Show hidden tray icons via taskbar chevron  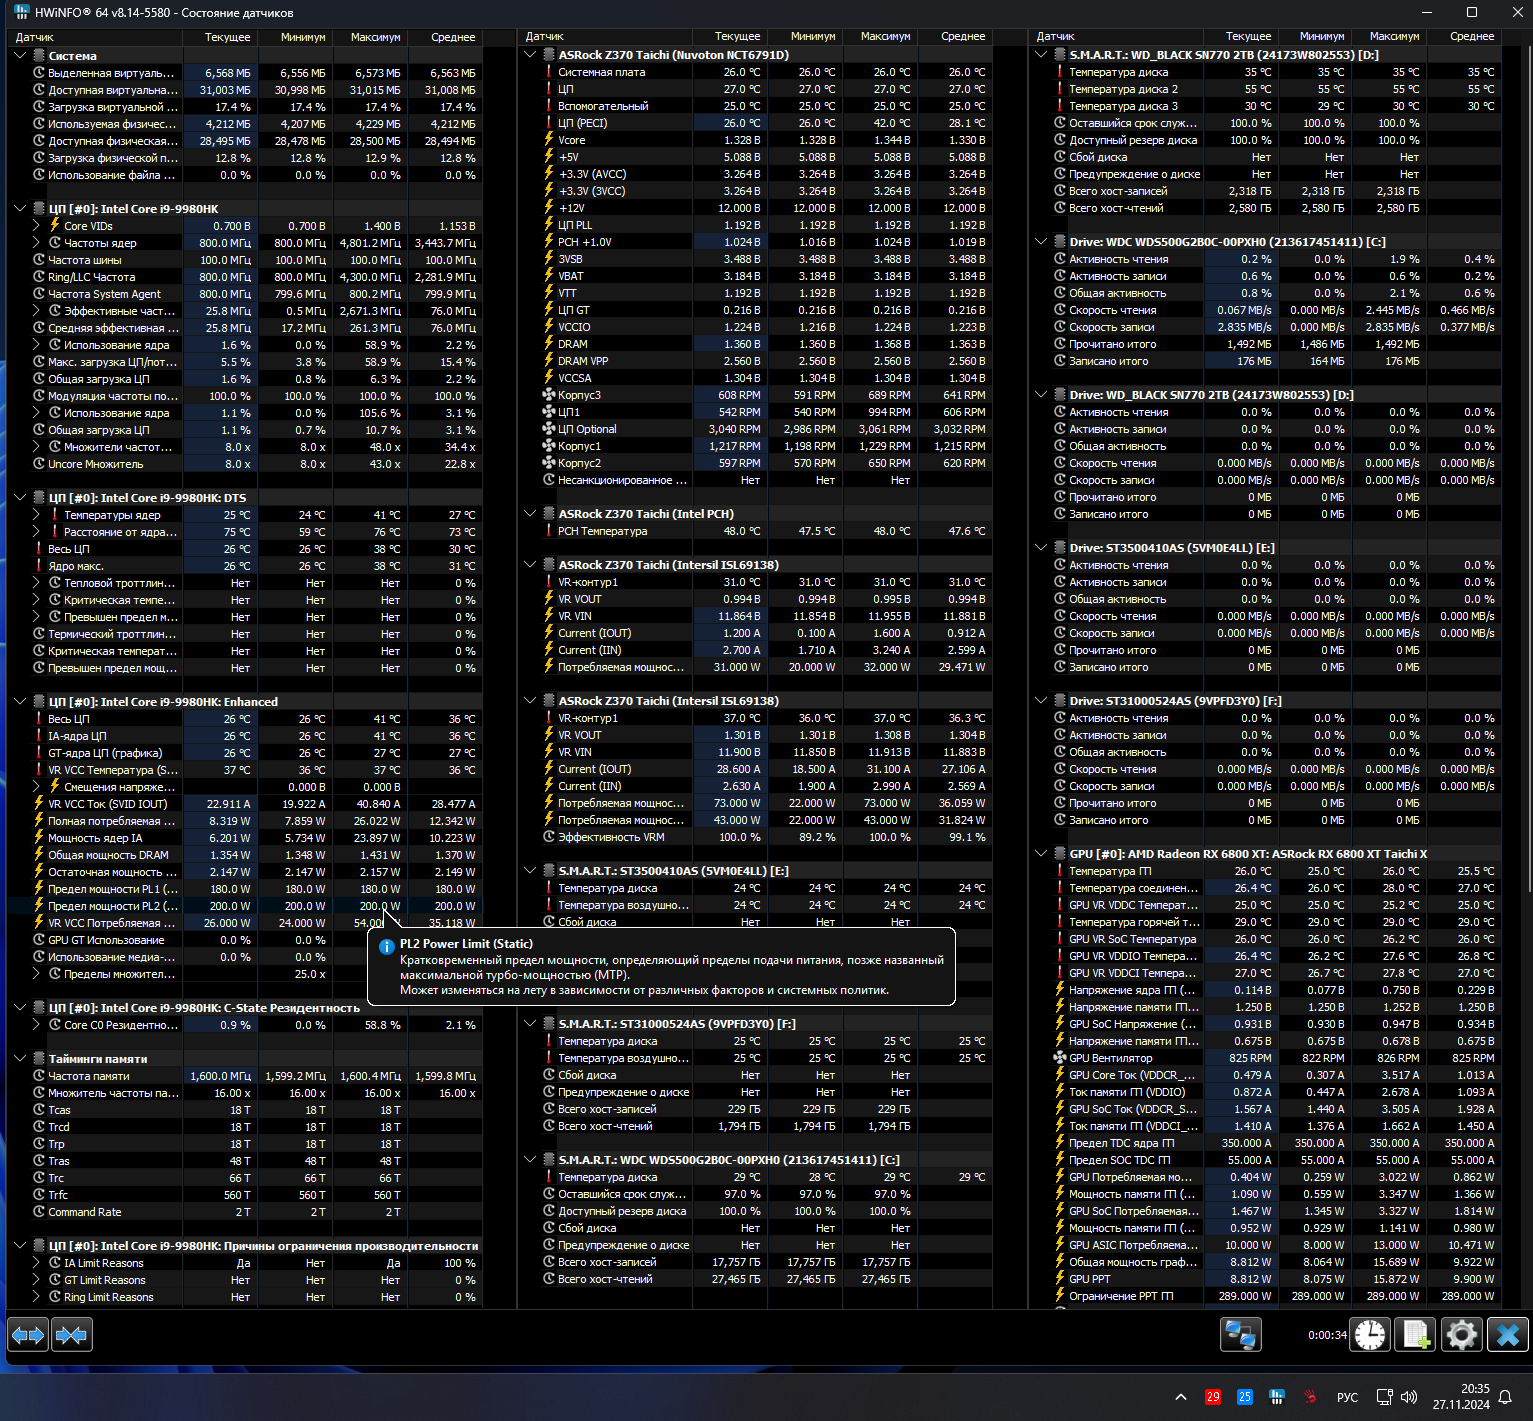pyautogui.click(x=1181, y=1397)
